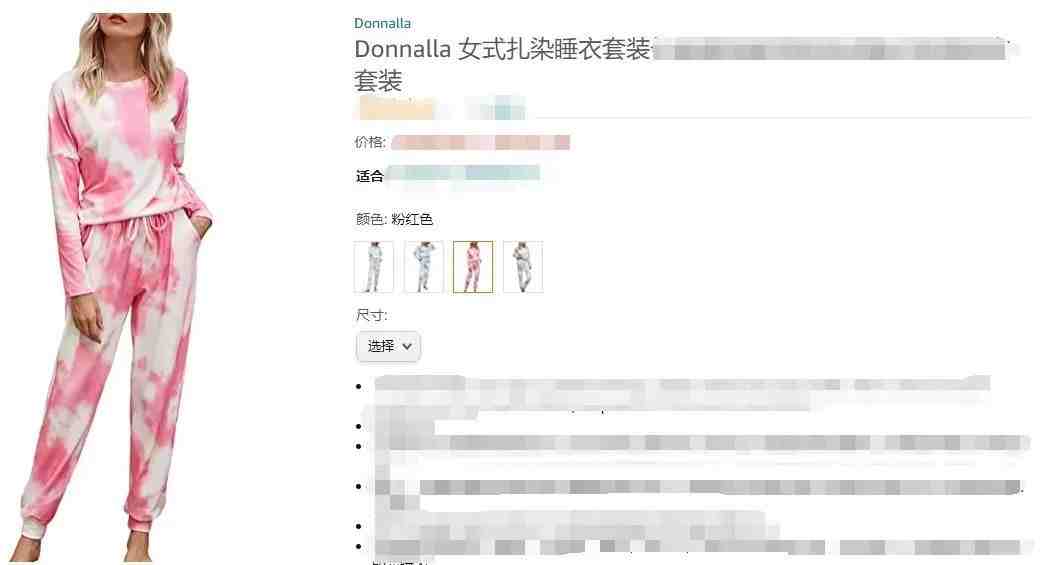This screenshot has width=1041, height=565.
Task: Click the bold 适合 label
Action: [370, 176]
